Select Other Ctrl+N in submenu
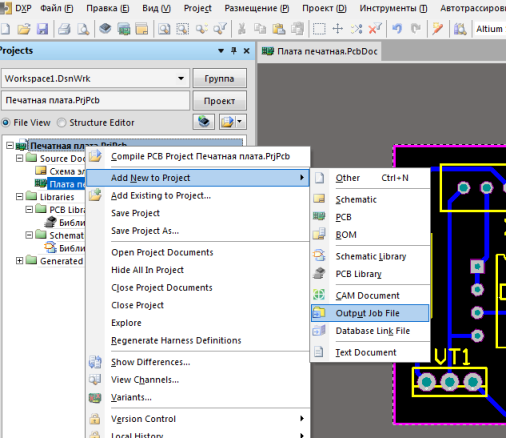 370,178
